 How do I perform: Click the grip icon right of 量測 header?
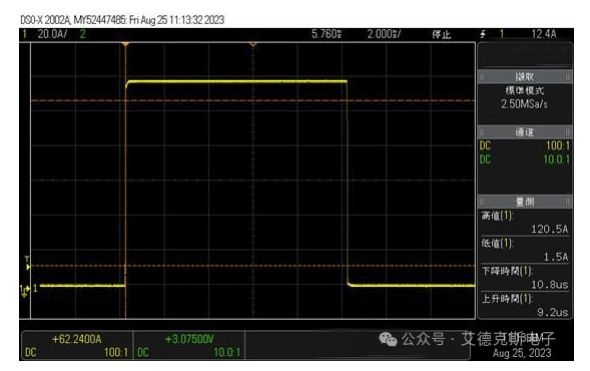[568, 202]
